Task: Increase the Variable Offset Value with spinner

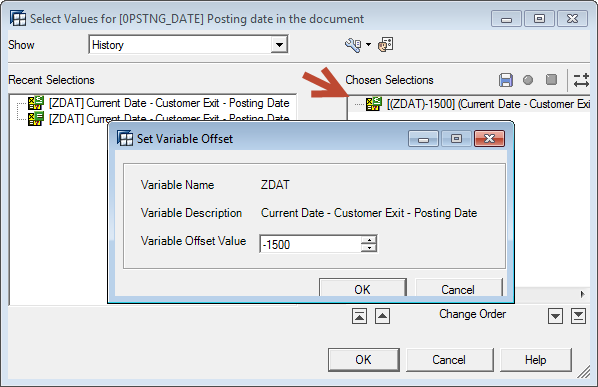Action: (x=369, y=240)
